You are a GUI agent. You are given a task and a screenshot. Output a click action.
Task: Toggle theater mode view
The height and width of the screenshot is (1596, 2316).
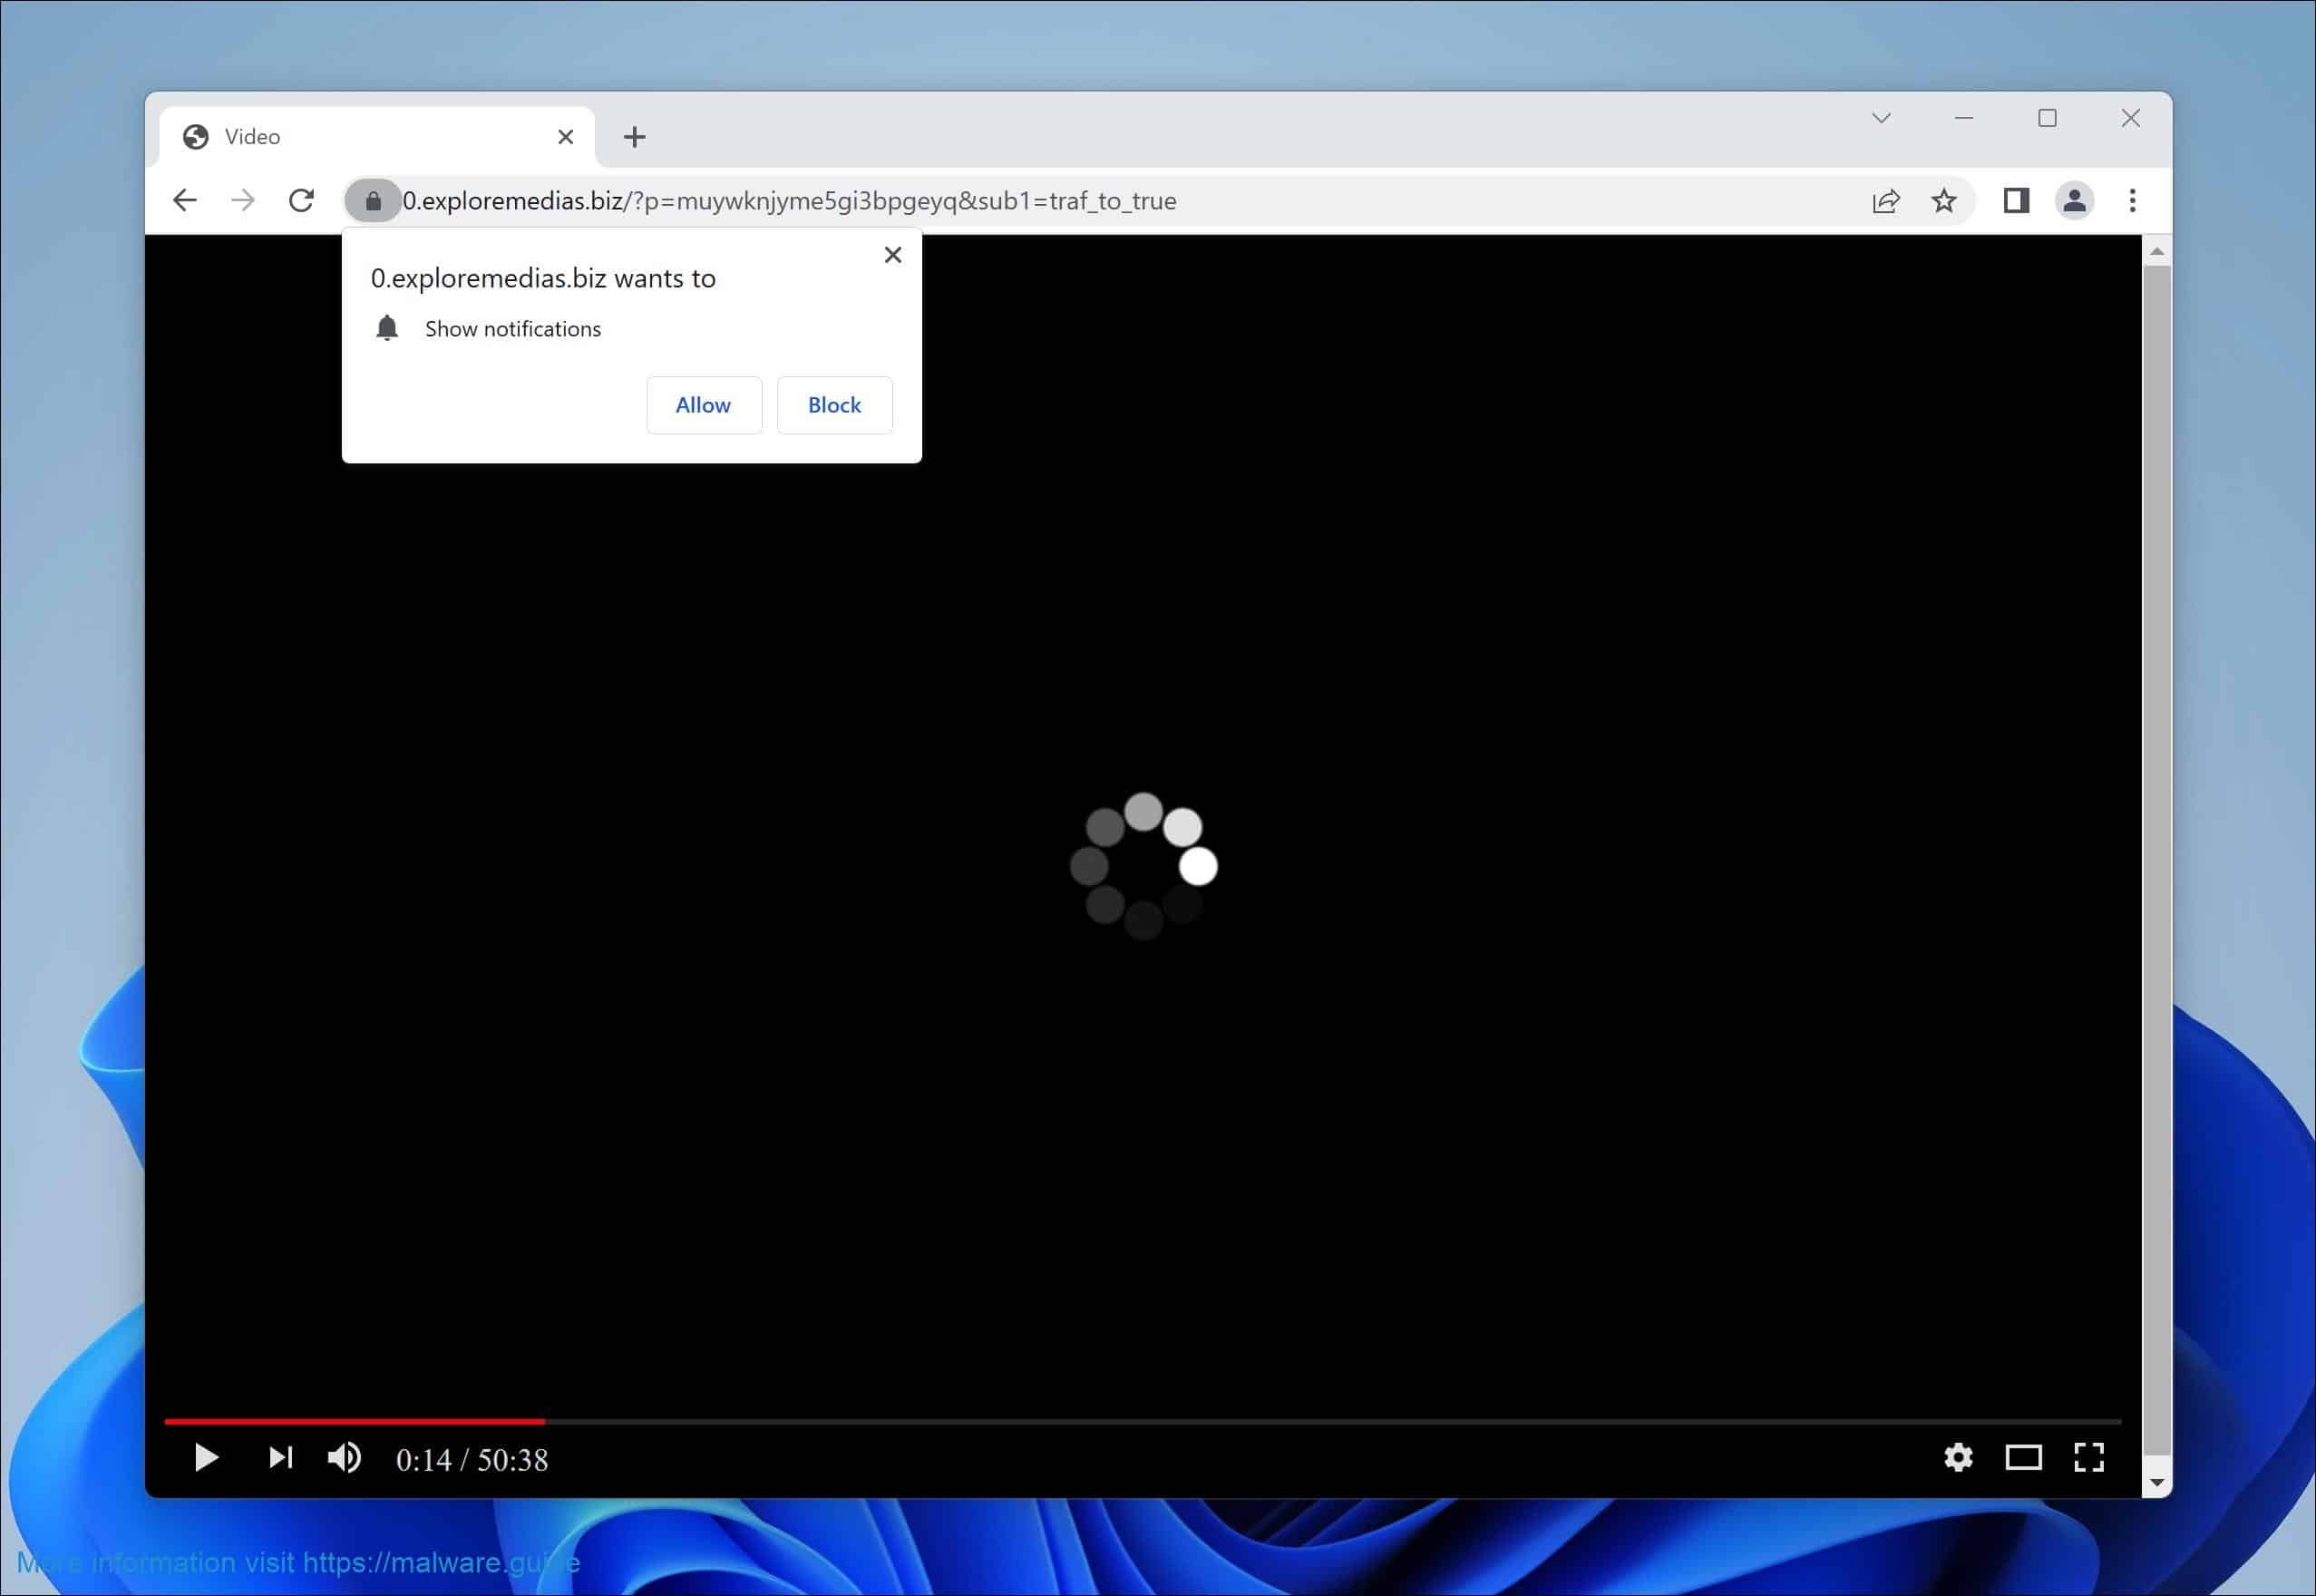(2023, 1457)
